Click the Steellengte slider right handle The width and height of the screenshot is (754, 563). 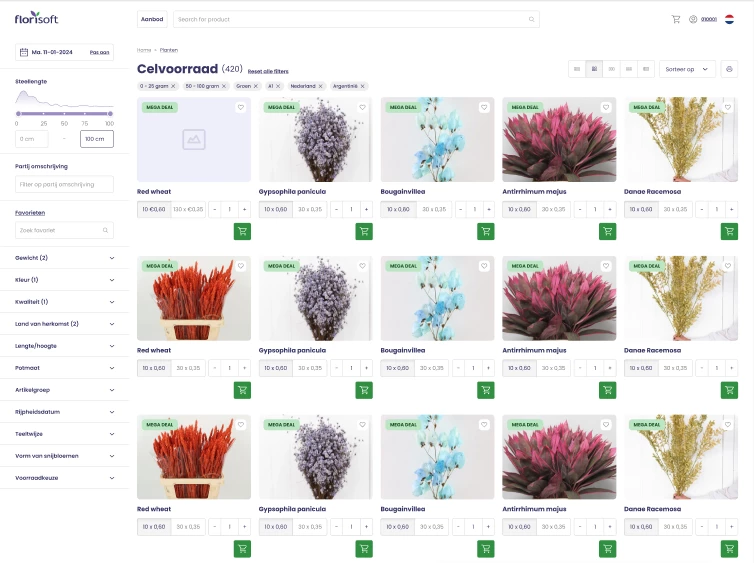[x=110, y=114]
